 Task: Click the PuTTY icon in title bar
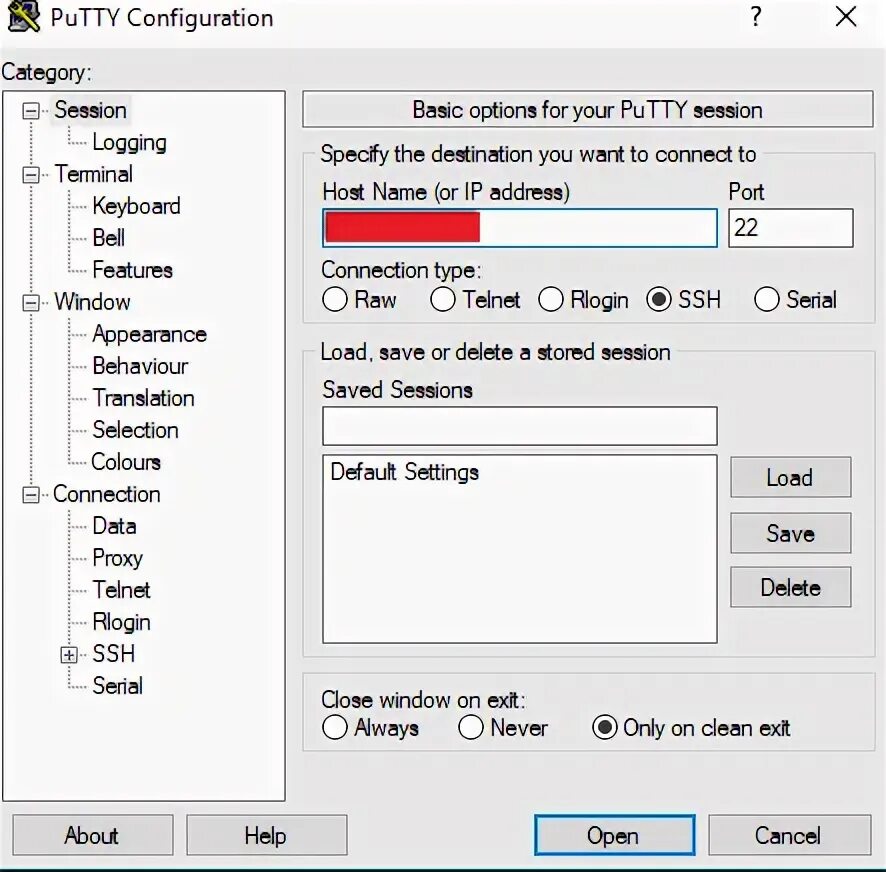24,17
